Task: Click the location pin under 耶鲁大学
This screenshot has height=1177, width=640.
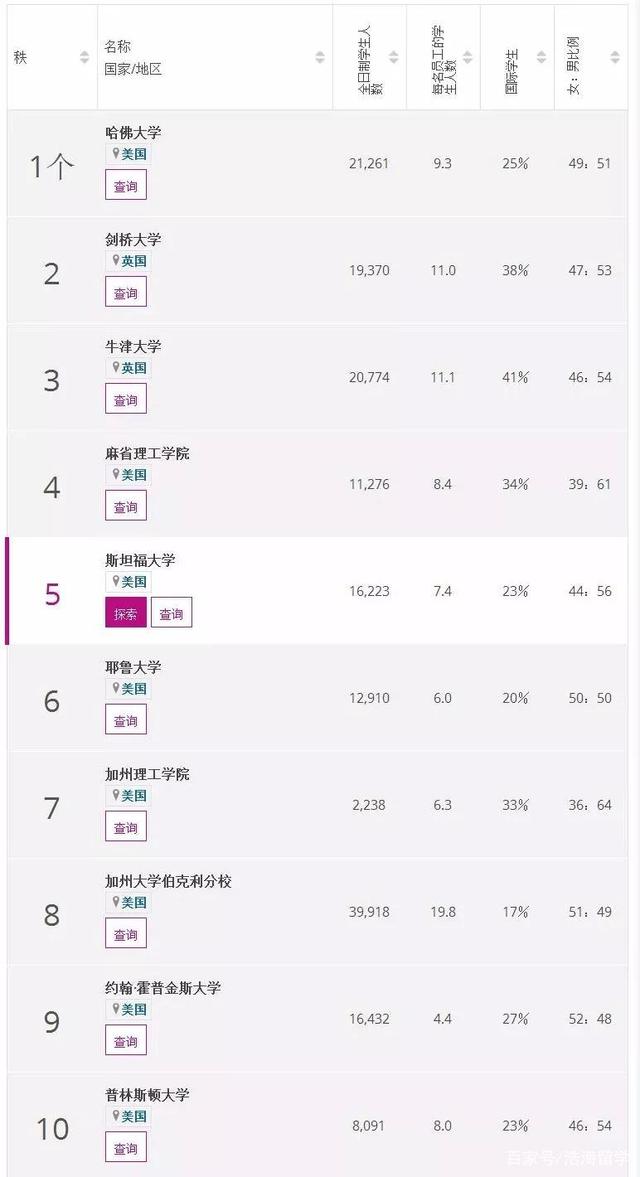Action: [x=116, y=689]
